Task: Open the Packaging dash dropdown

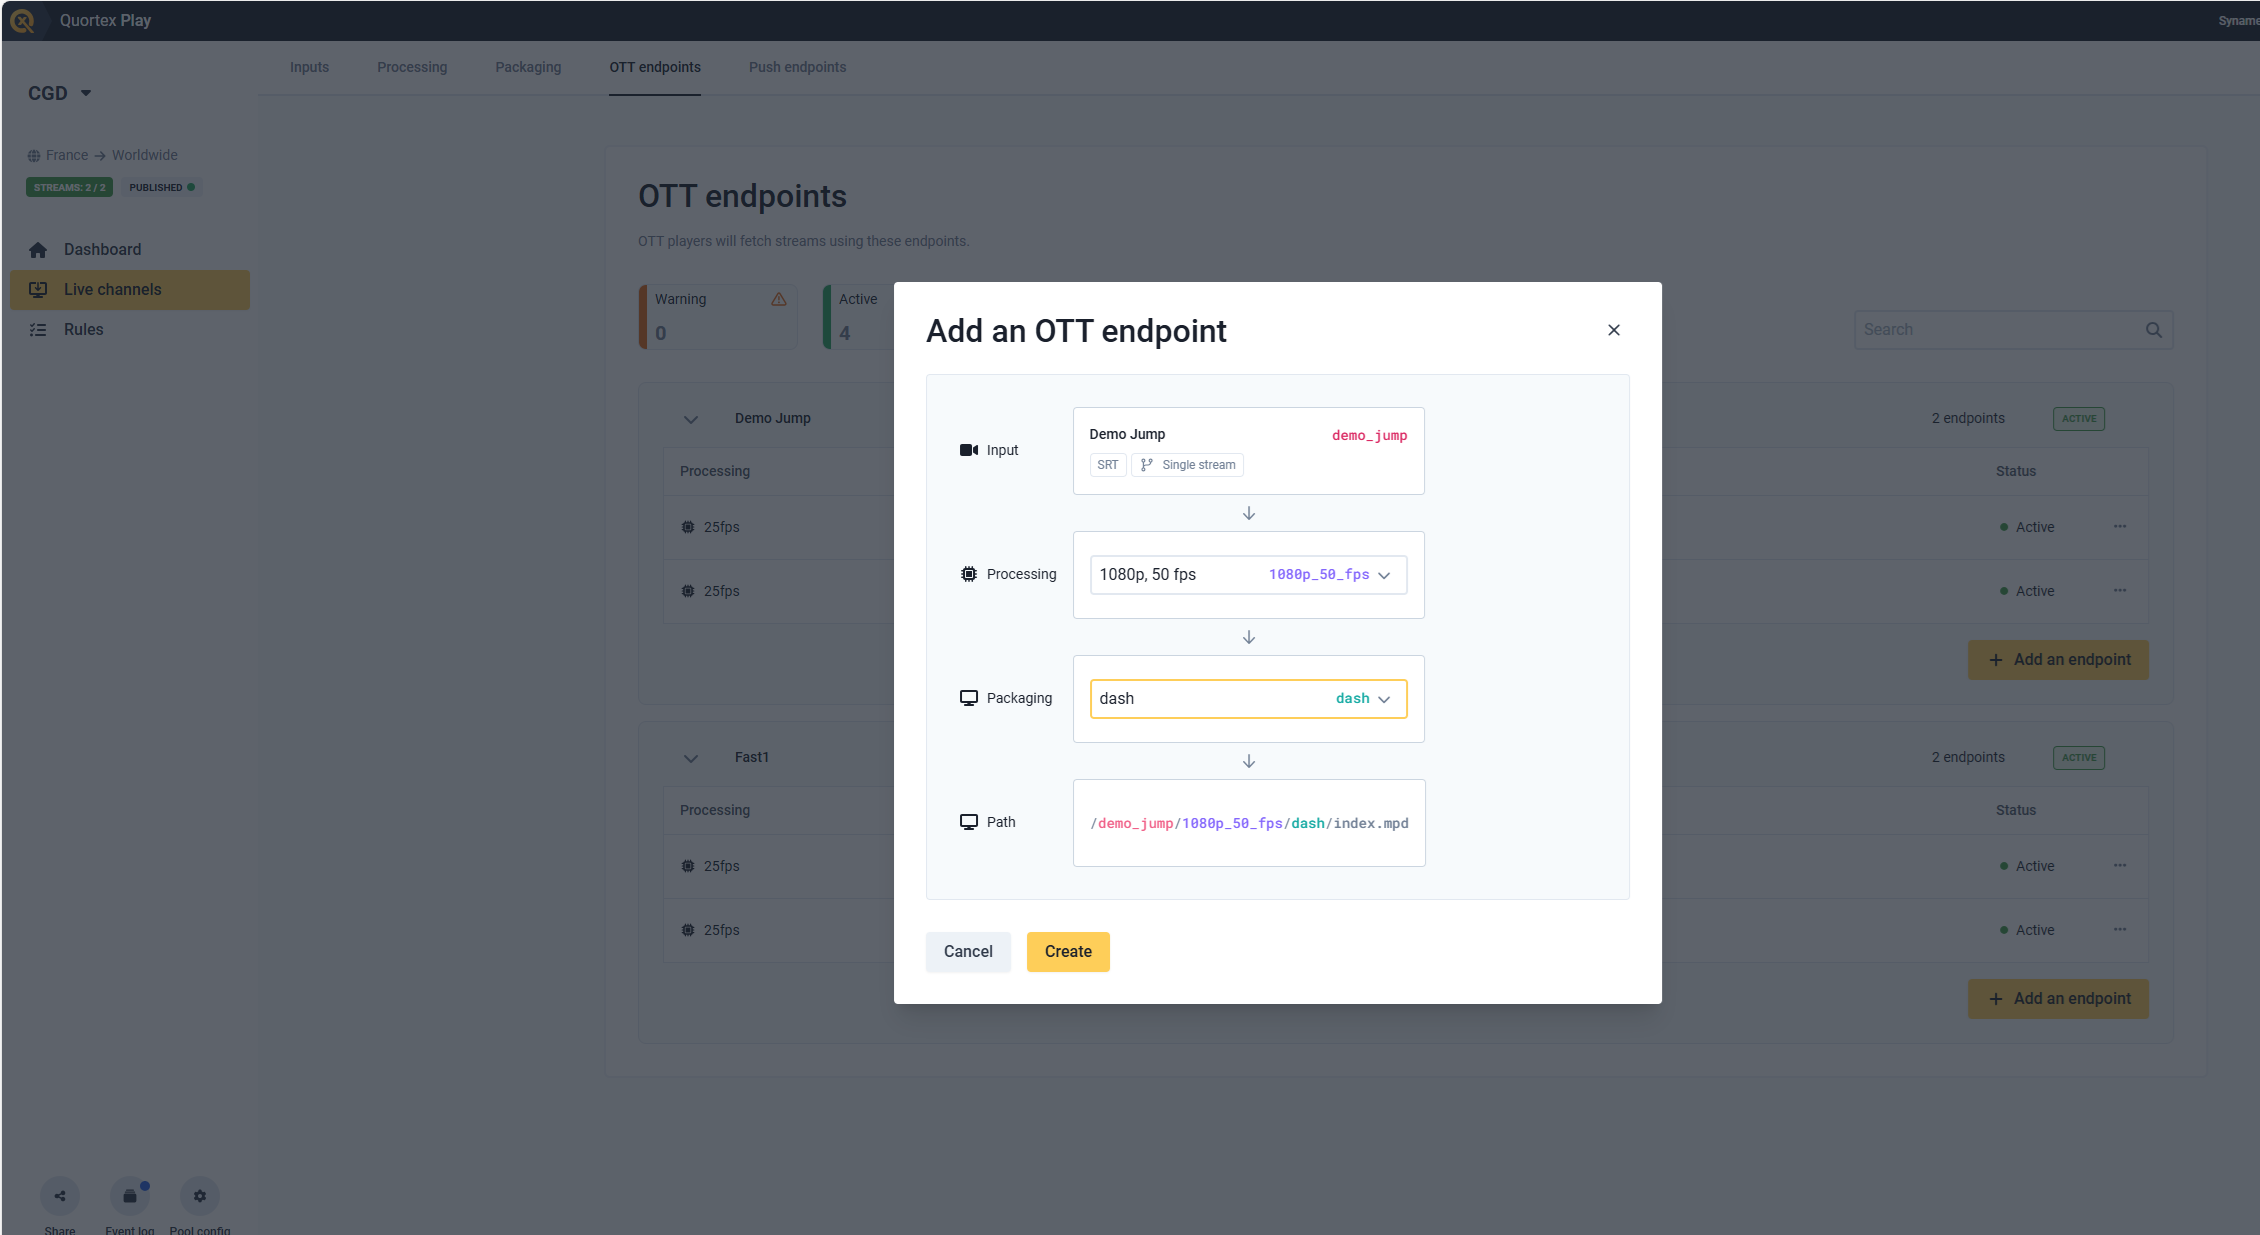Action: [x=1248, y=699]
